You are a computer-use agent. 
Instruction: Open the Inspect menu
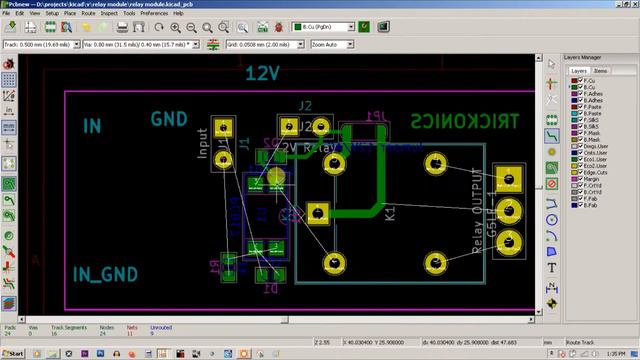point(109,13)
